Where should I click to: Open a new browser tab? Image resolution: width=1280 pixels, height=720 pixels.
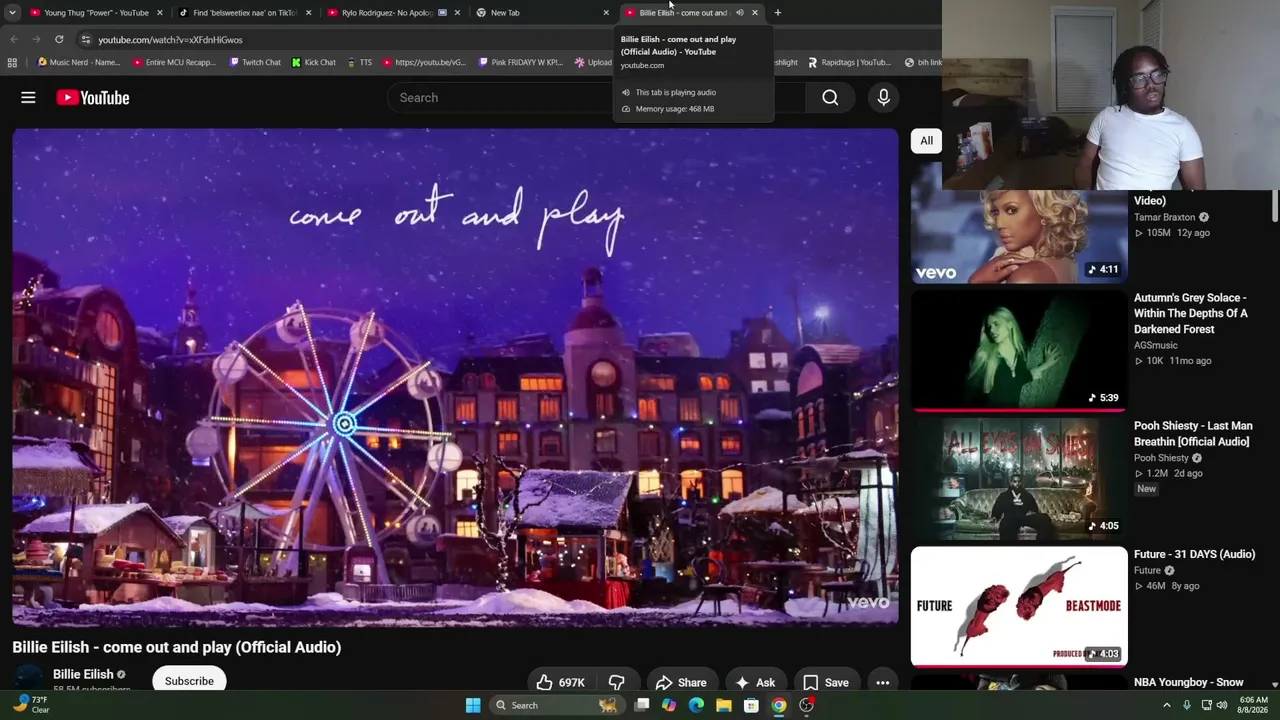click(x=778, y=13)
